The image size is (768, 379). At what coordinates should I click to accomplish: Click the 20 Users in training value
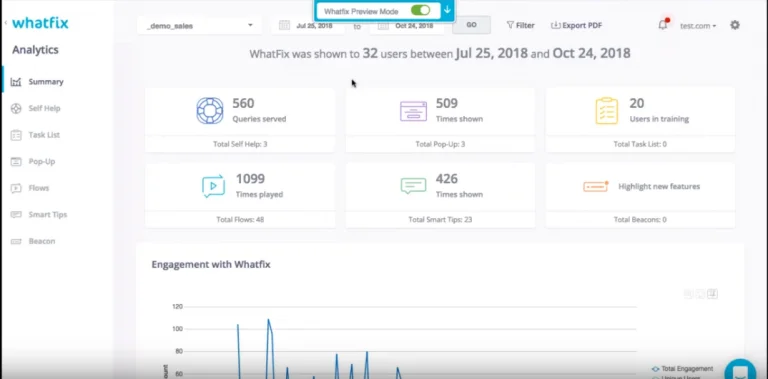coord(637,103)
